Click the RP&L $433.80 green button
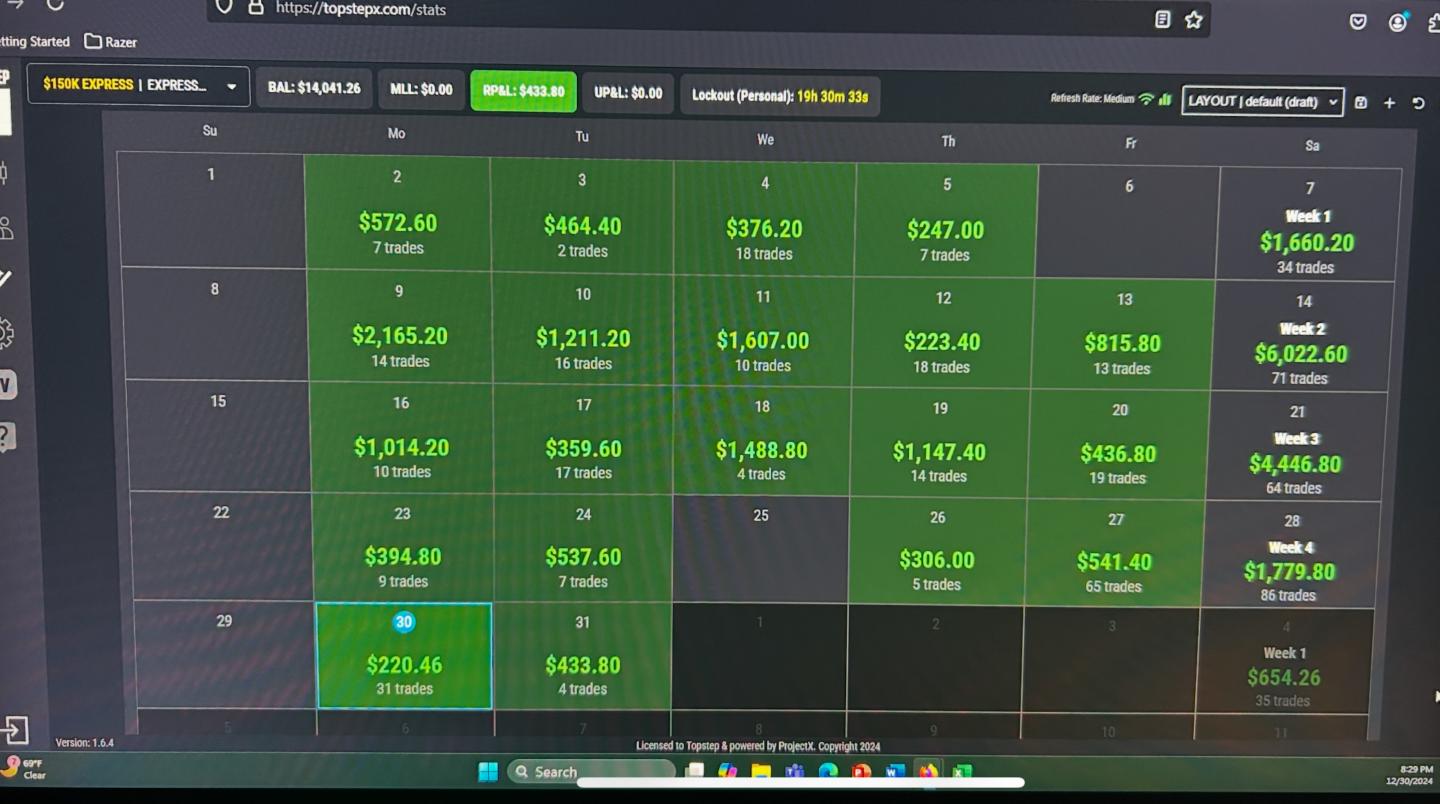The width and height of the screenshot is (1440, 804). [x=523, y=91]
